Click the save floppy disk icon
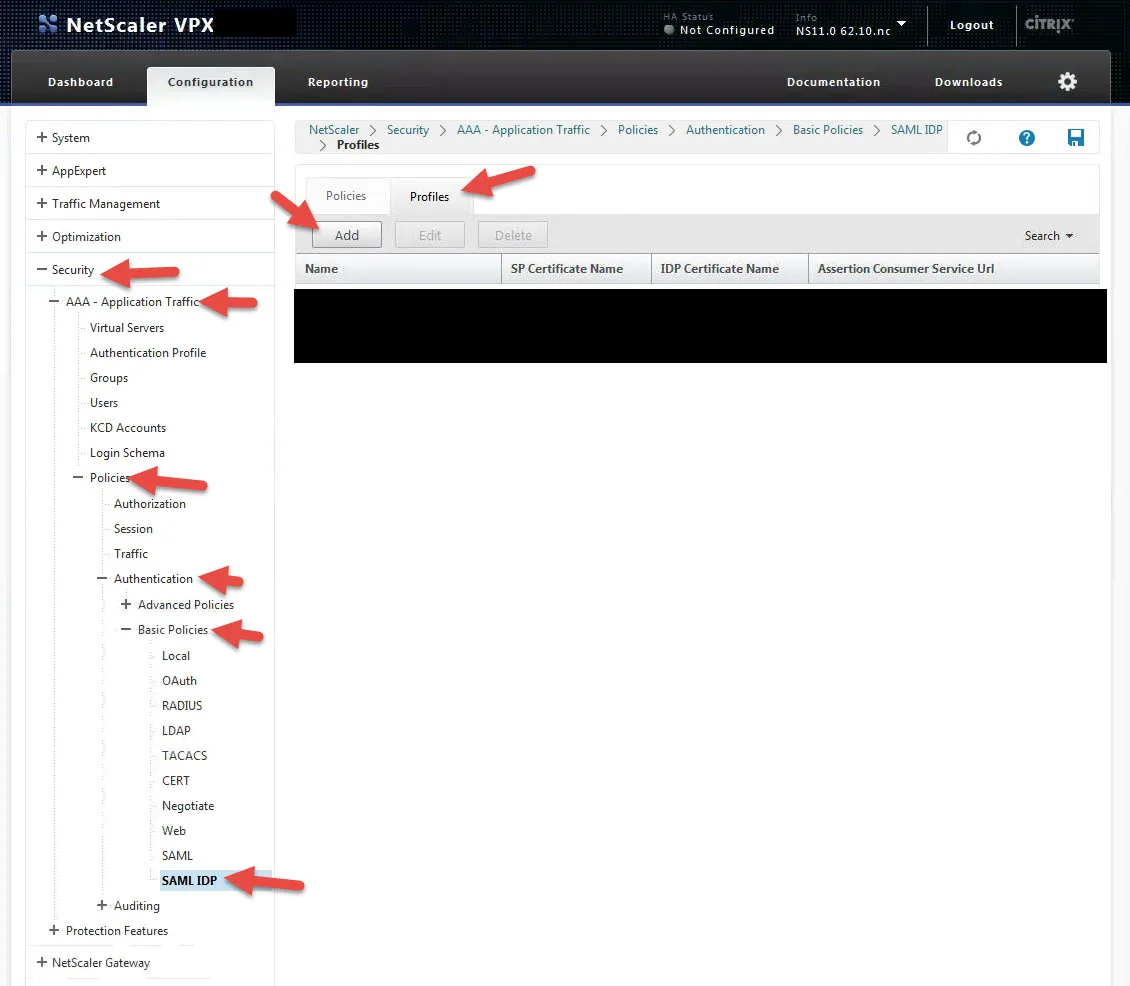Image resolution: width=1130 pixels, height=986 pixels. click(x=1075, y=138)
